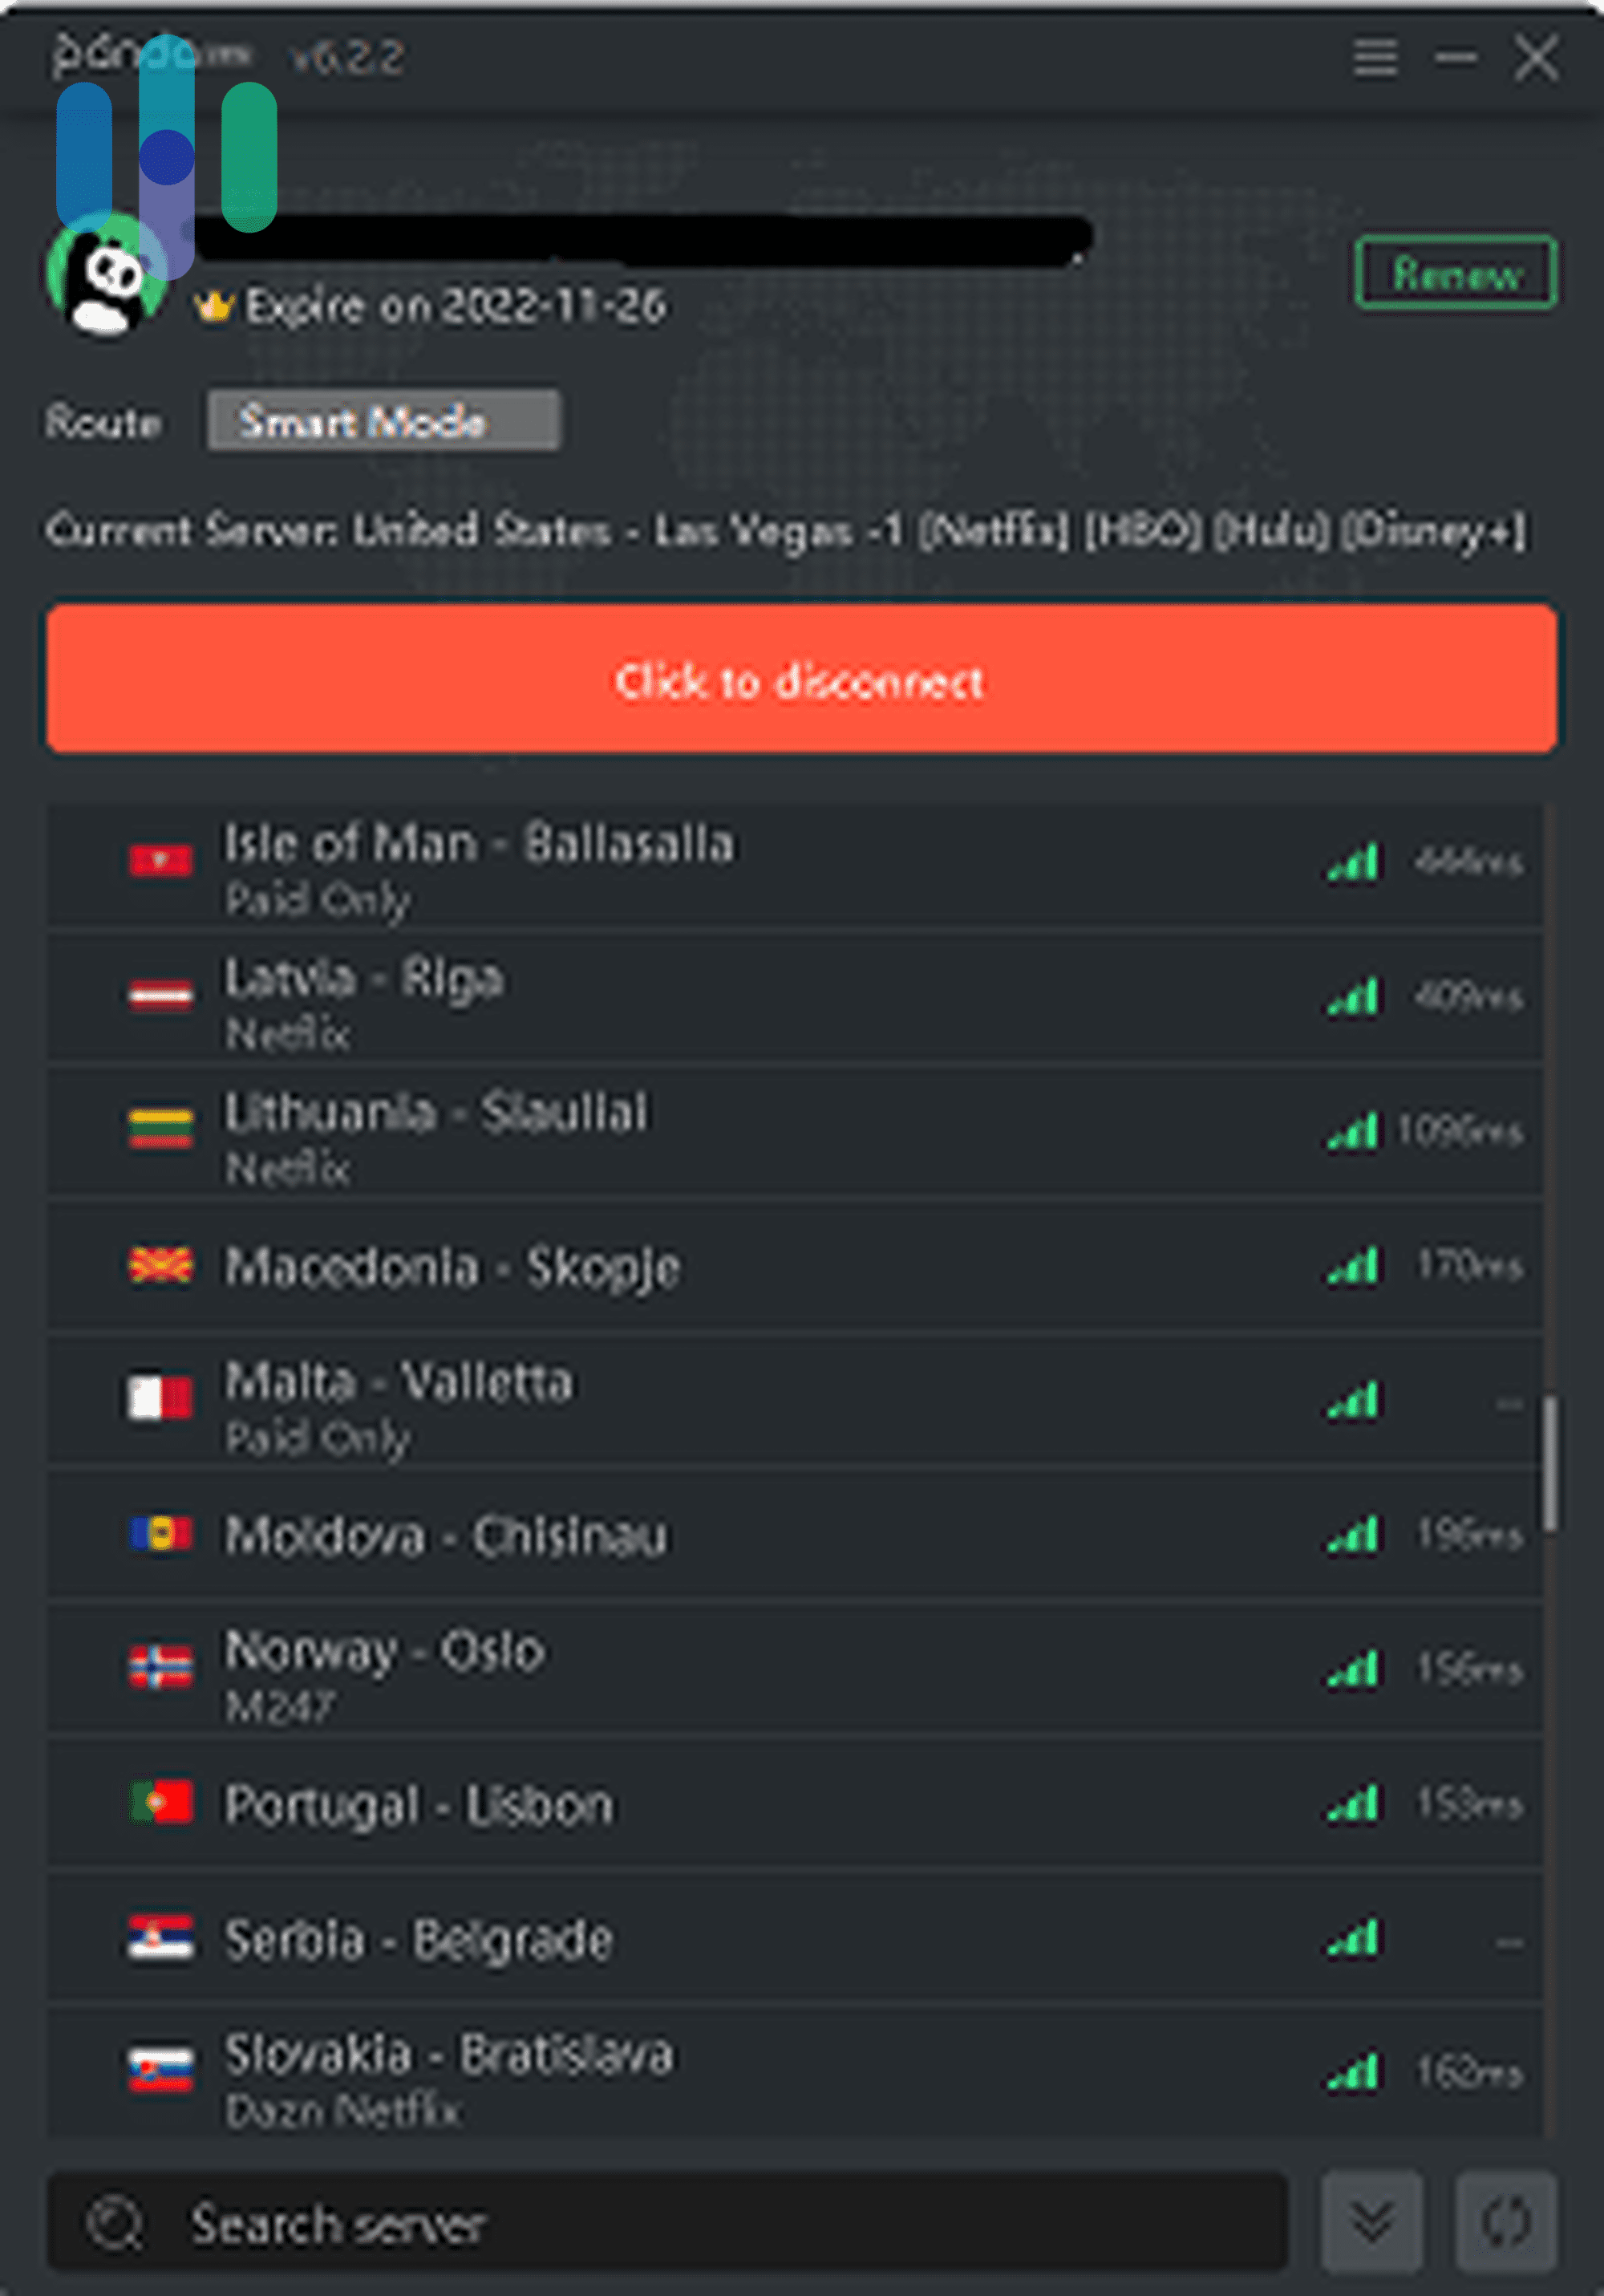Connect to Moldova - Chisinau server

[x=445, y=1535]
